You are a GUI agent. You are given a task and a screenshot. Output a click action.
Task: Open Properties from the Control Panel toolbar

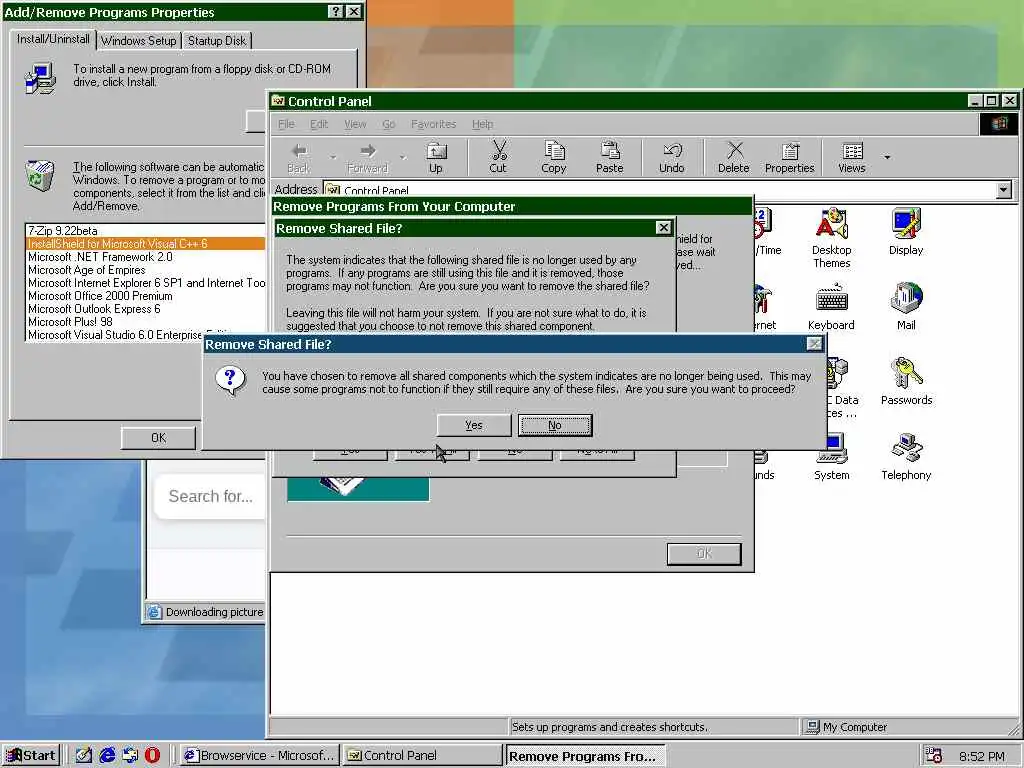[x=790, y=158]
